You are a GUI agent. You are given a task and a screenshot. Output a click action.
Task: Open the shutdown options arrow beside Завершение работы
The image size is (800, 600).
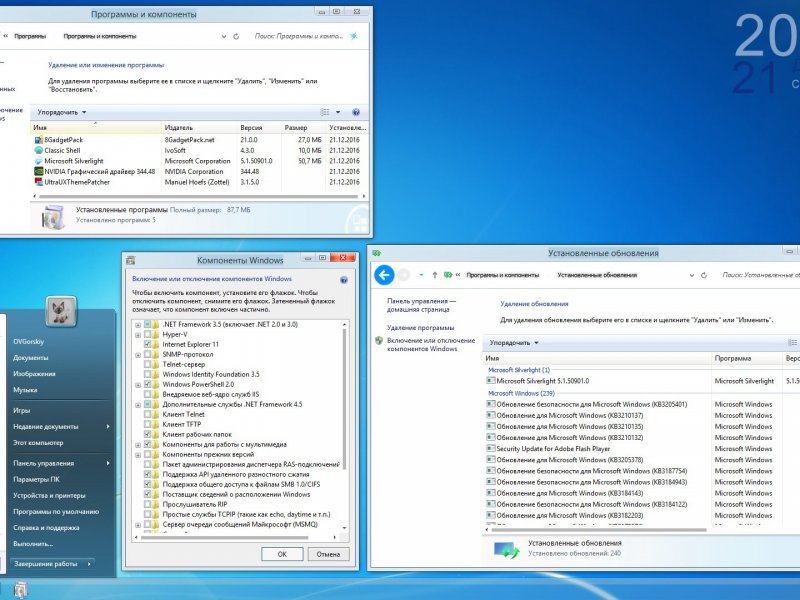click(90, 564)
